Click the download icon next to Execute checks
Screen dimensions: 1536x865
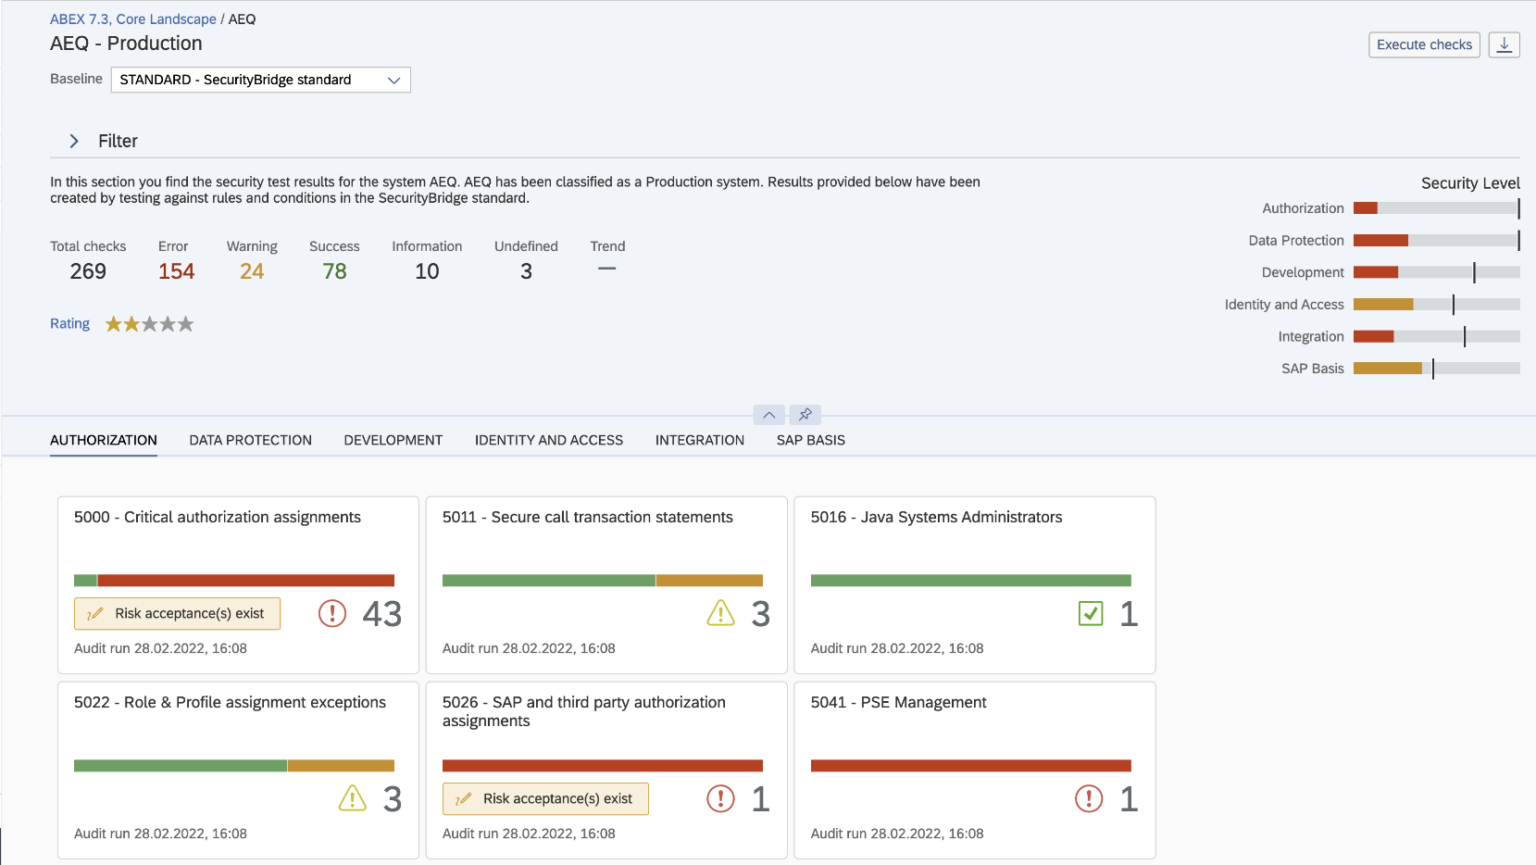pos(1504,45)
